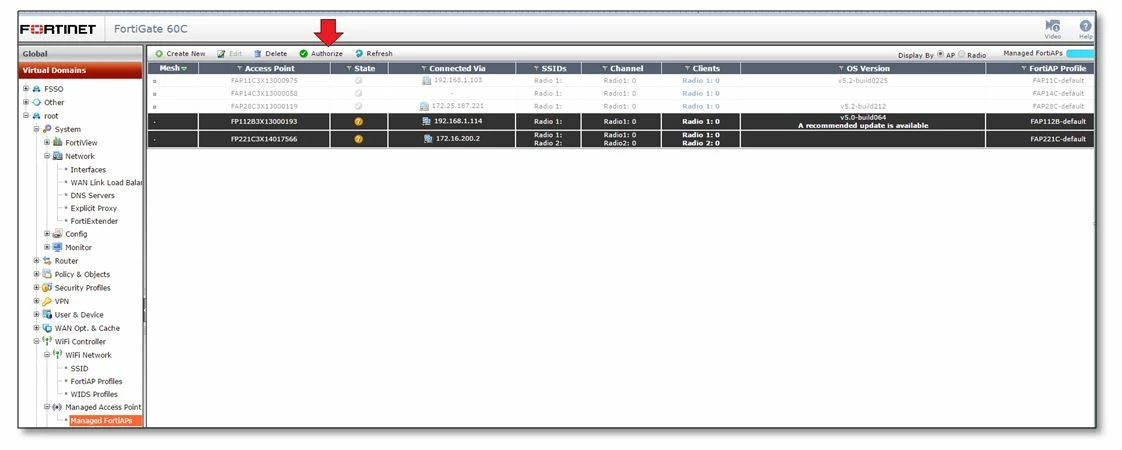
Task: Select access point FAP11C3X13000975
Action: 264,80
